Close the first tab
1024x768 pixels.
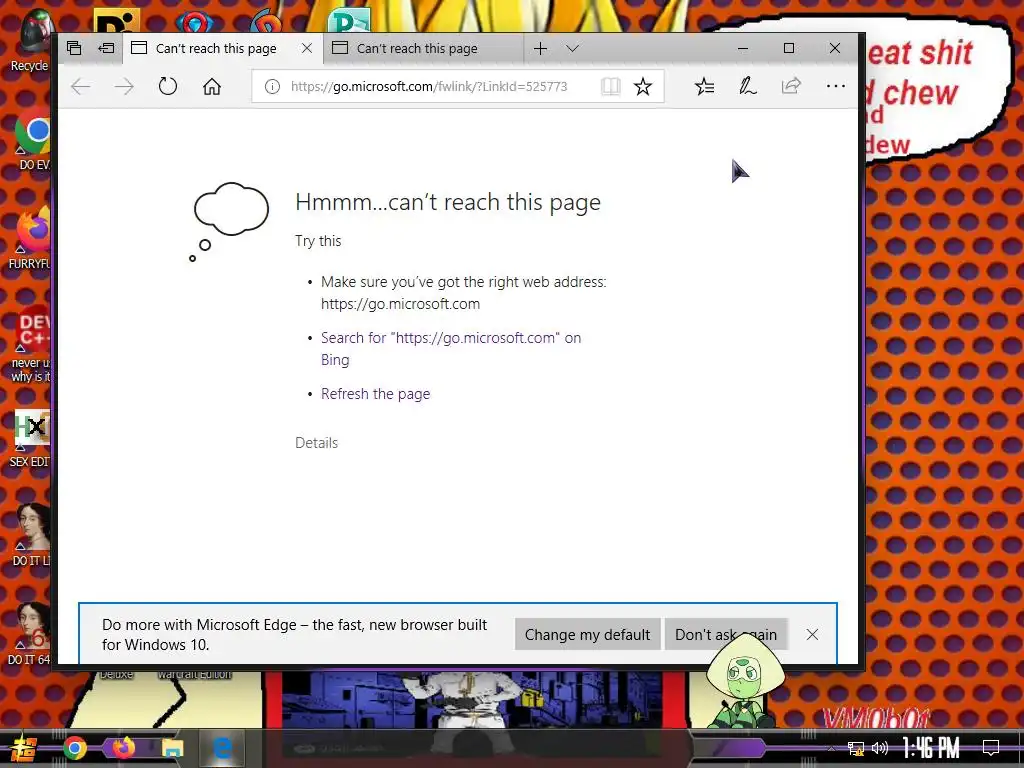pyautogui.click(x=307, y=48)
